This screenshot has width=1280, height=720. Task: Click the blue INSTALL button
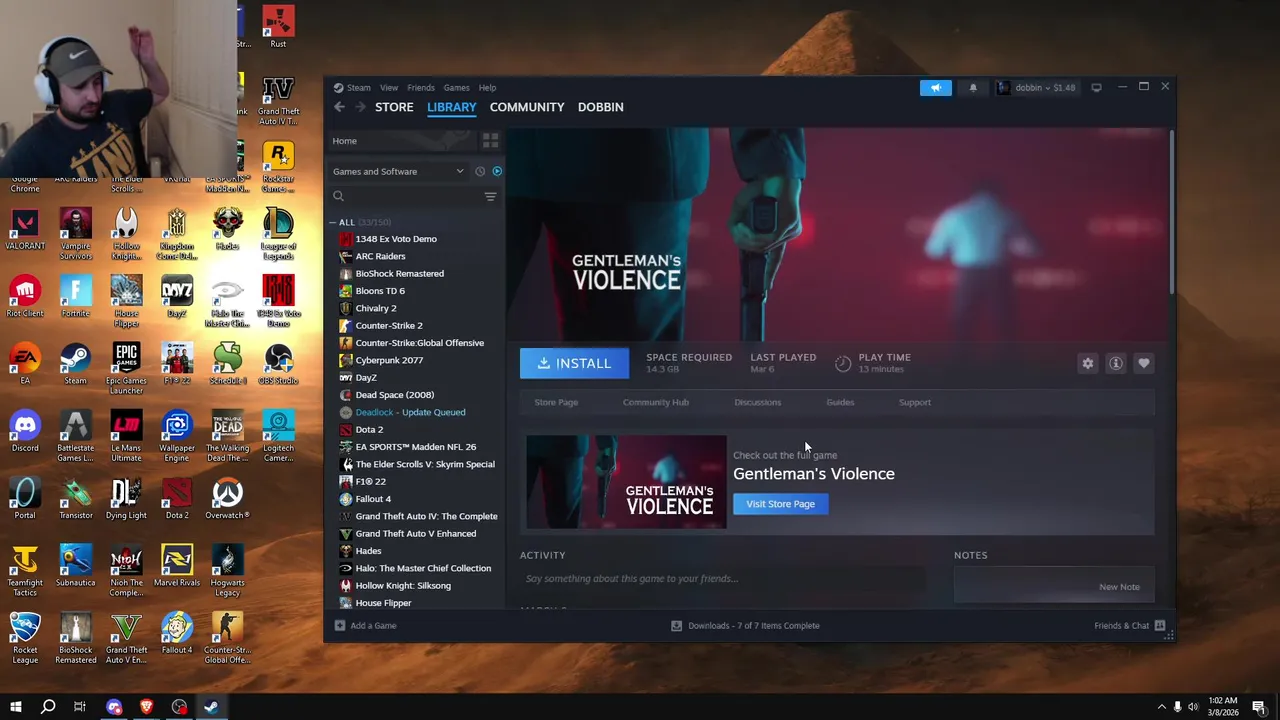tap(574, 364)
